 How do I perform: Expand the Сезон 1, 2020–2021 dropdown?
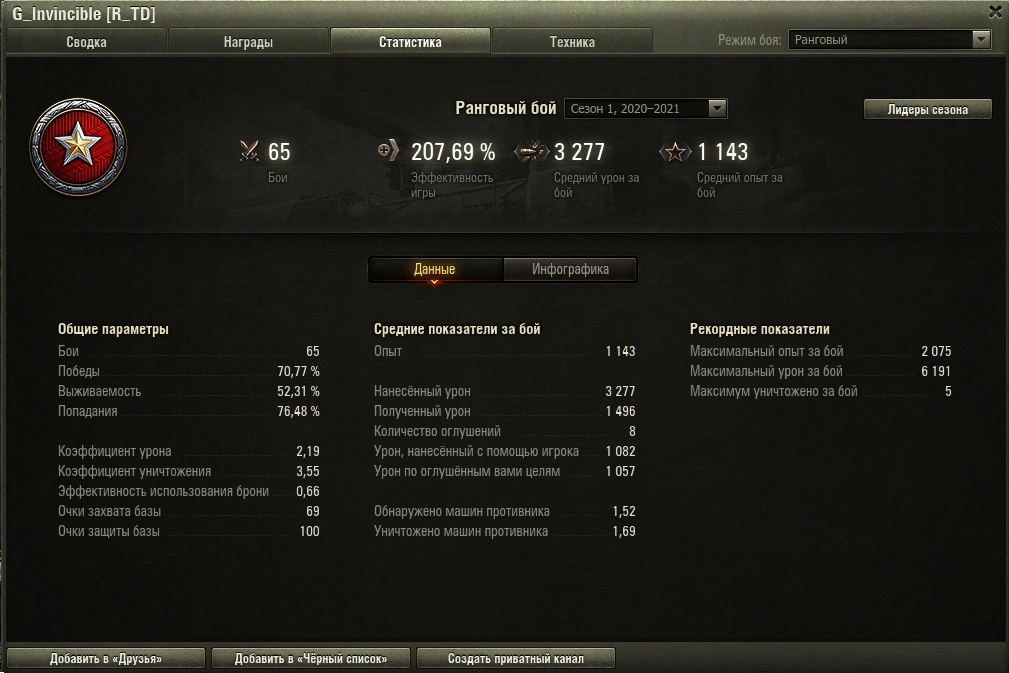coord(645,109)
